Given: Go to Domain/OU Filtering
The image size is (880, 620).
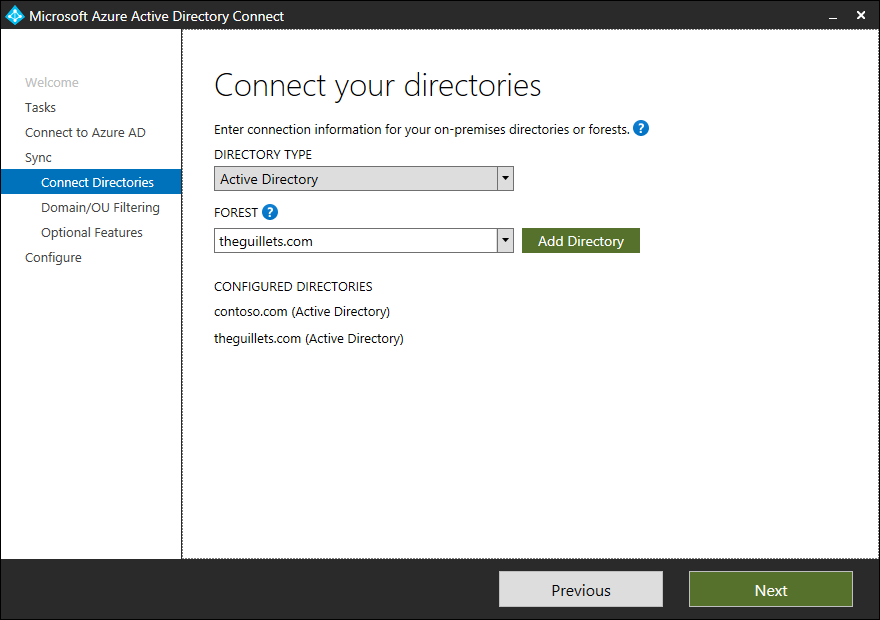Looking at the screenshot, I should 102,207.
